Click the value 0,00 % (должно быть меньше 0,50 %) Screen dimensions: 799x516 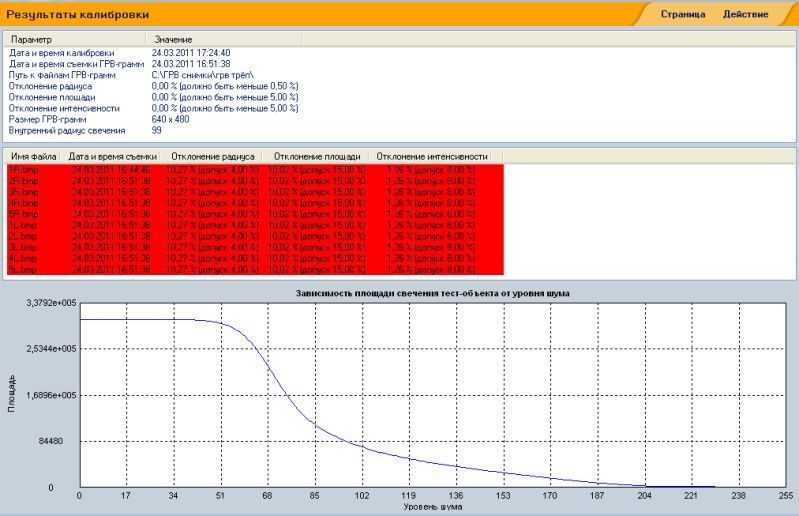click(x=225, y=86)
